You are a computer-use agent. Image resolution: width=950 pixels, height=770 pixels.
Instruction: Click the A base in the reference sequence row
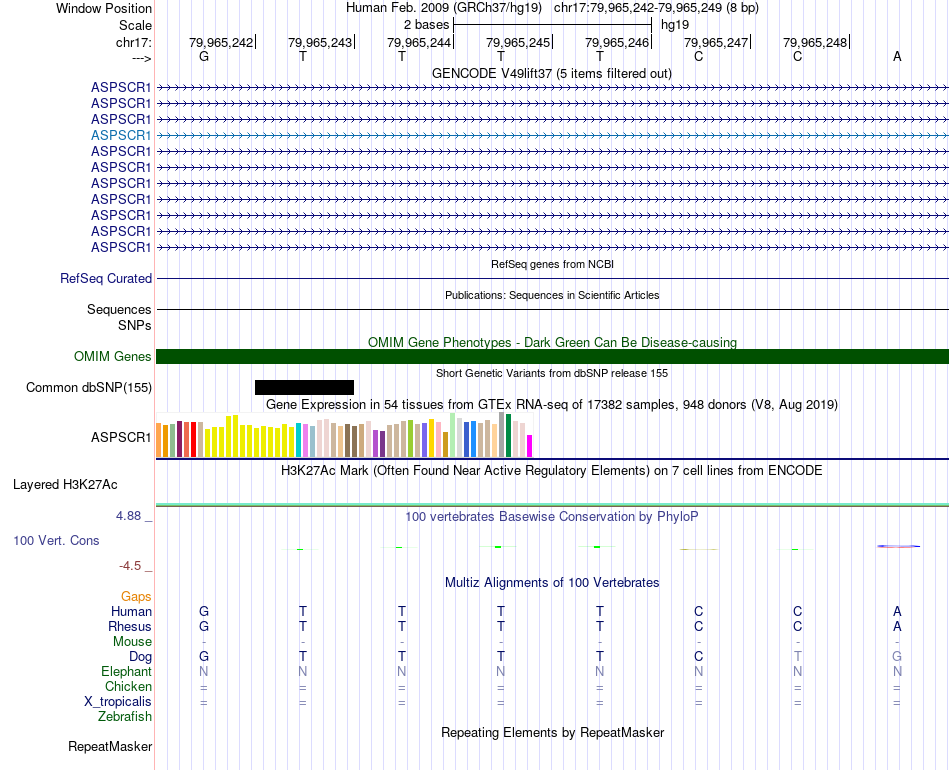coord(897,56)
